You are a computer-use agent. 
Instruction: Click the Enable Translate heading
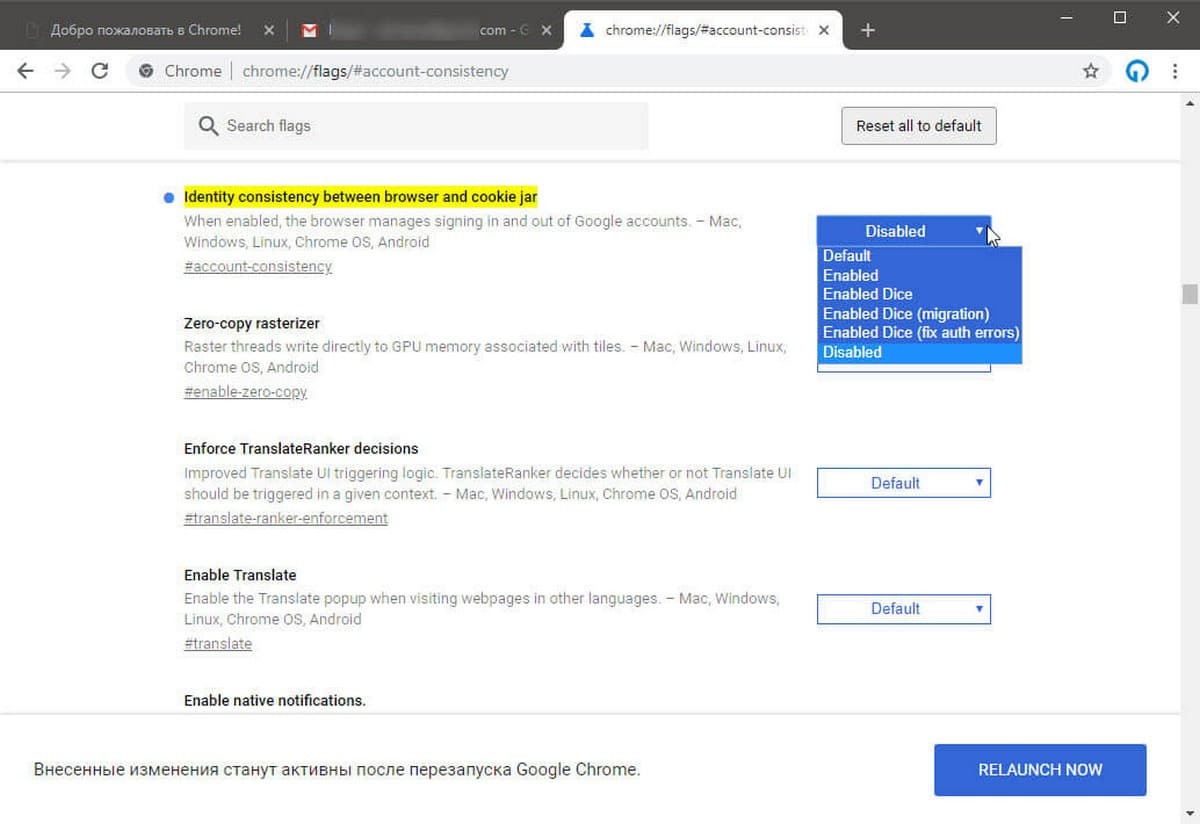[x=240, y=575]
